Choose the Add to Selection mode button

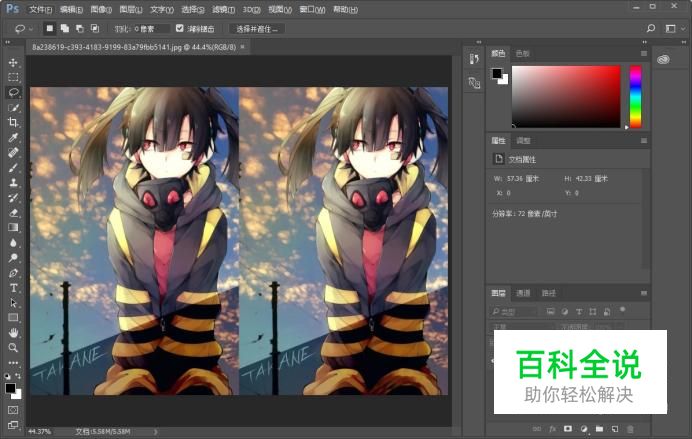64,29
